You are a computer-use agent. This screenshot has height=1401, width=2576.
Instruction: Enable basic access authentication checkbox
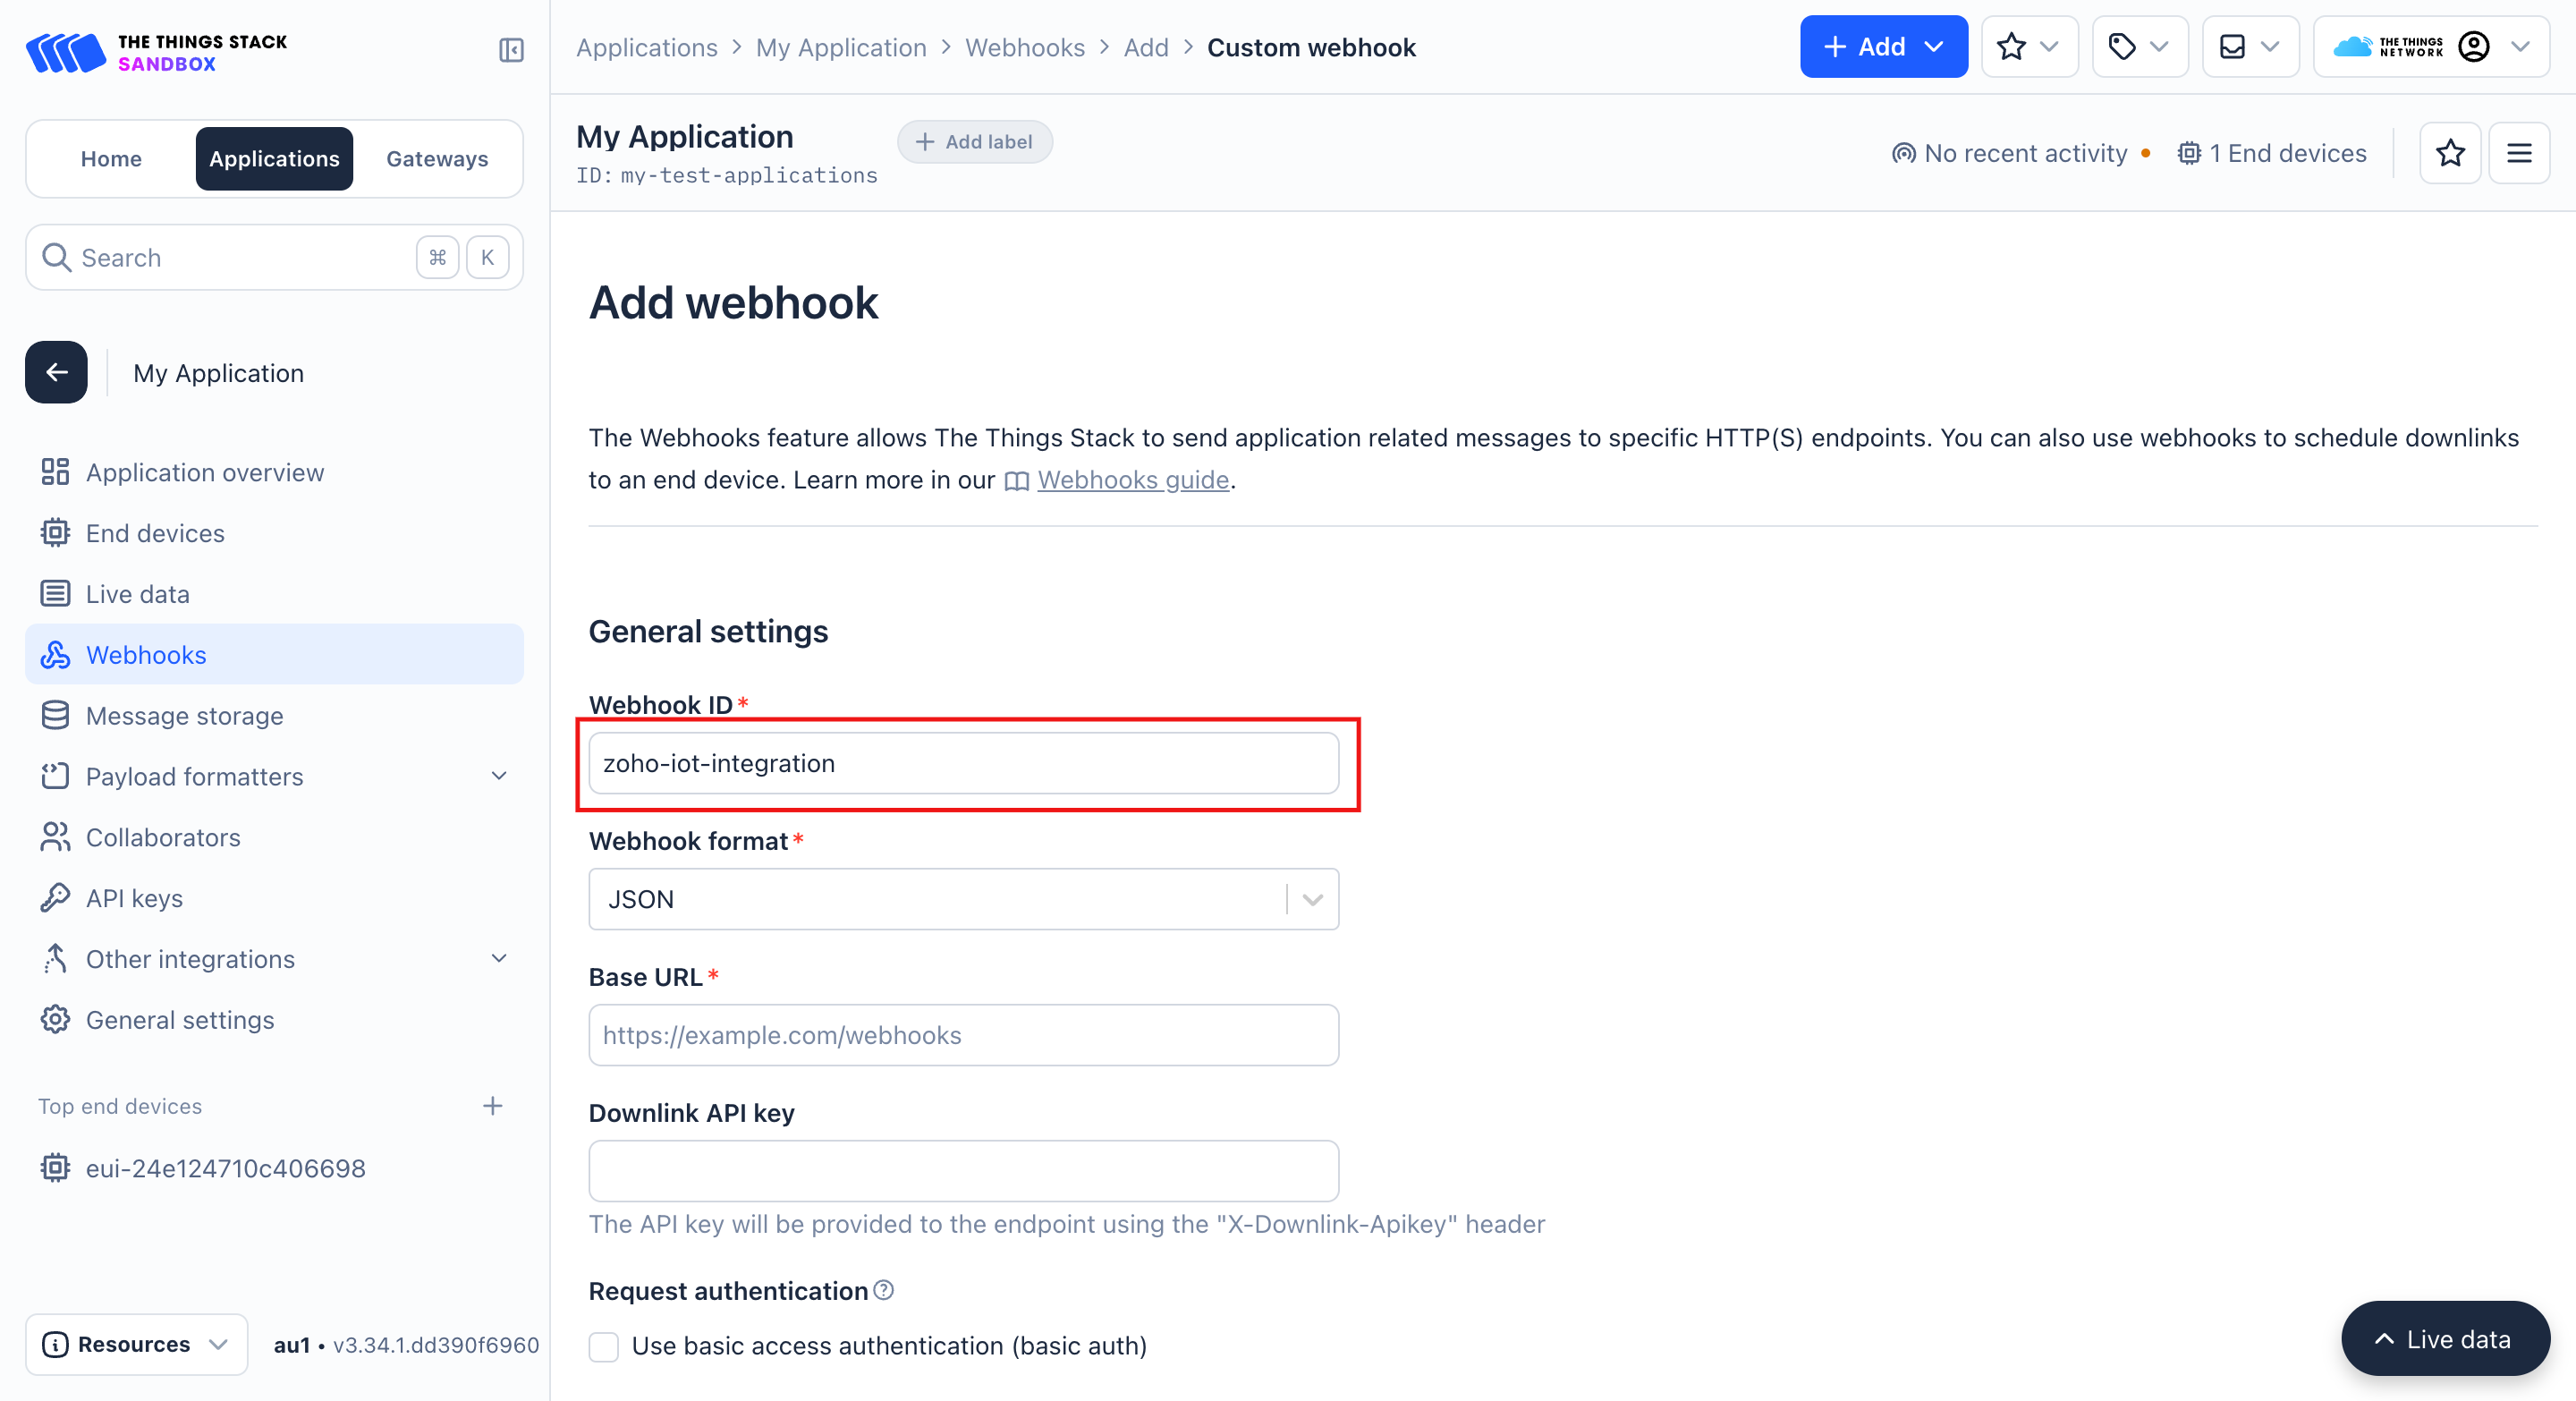(604, 1346)
